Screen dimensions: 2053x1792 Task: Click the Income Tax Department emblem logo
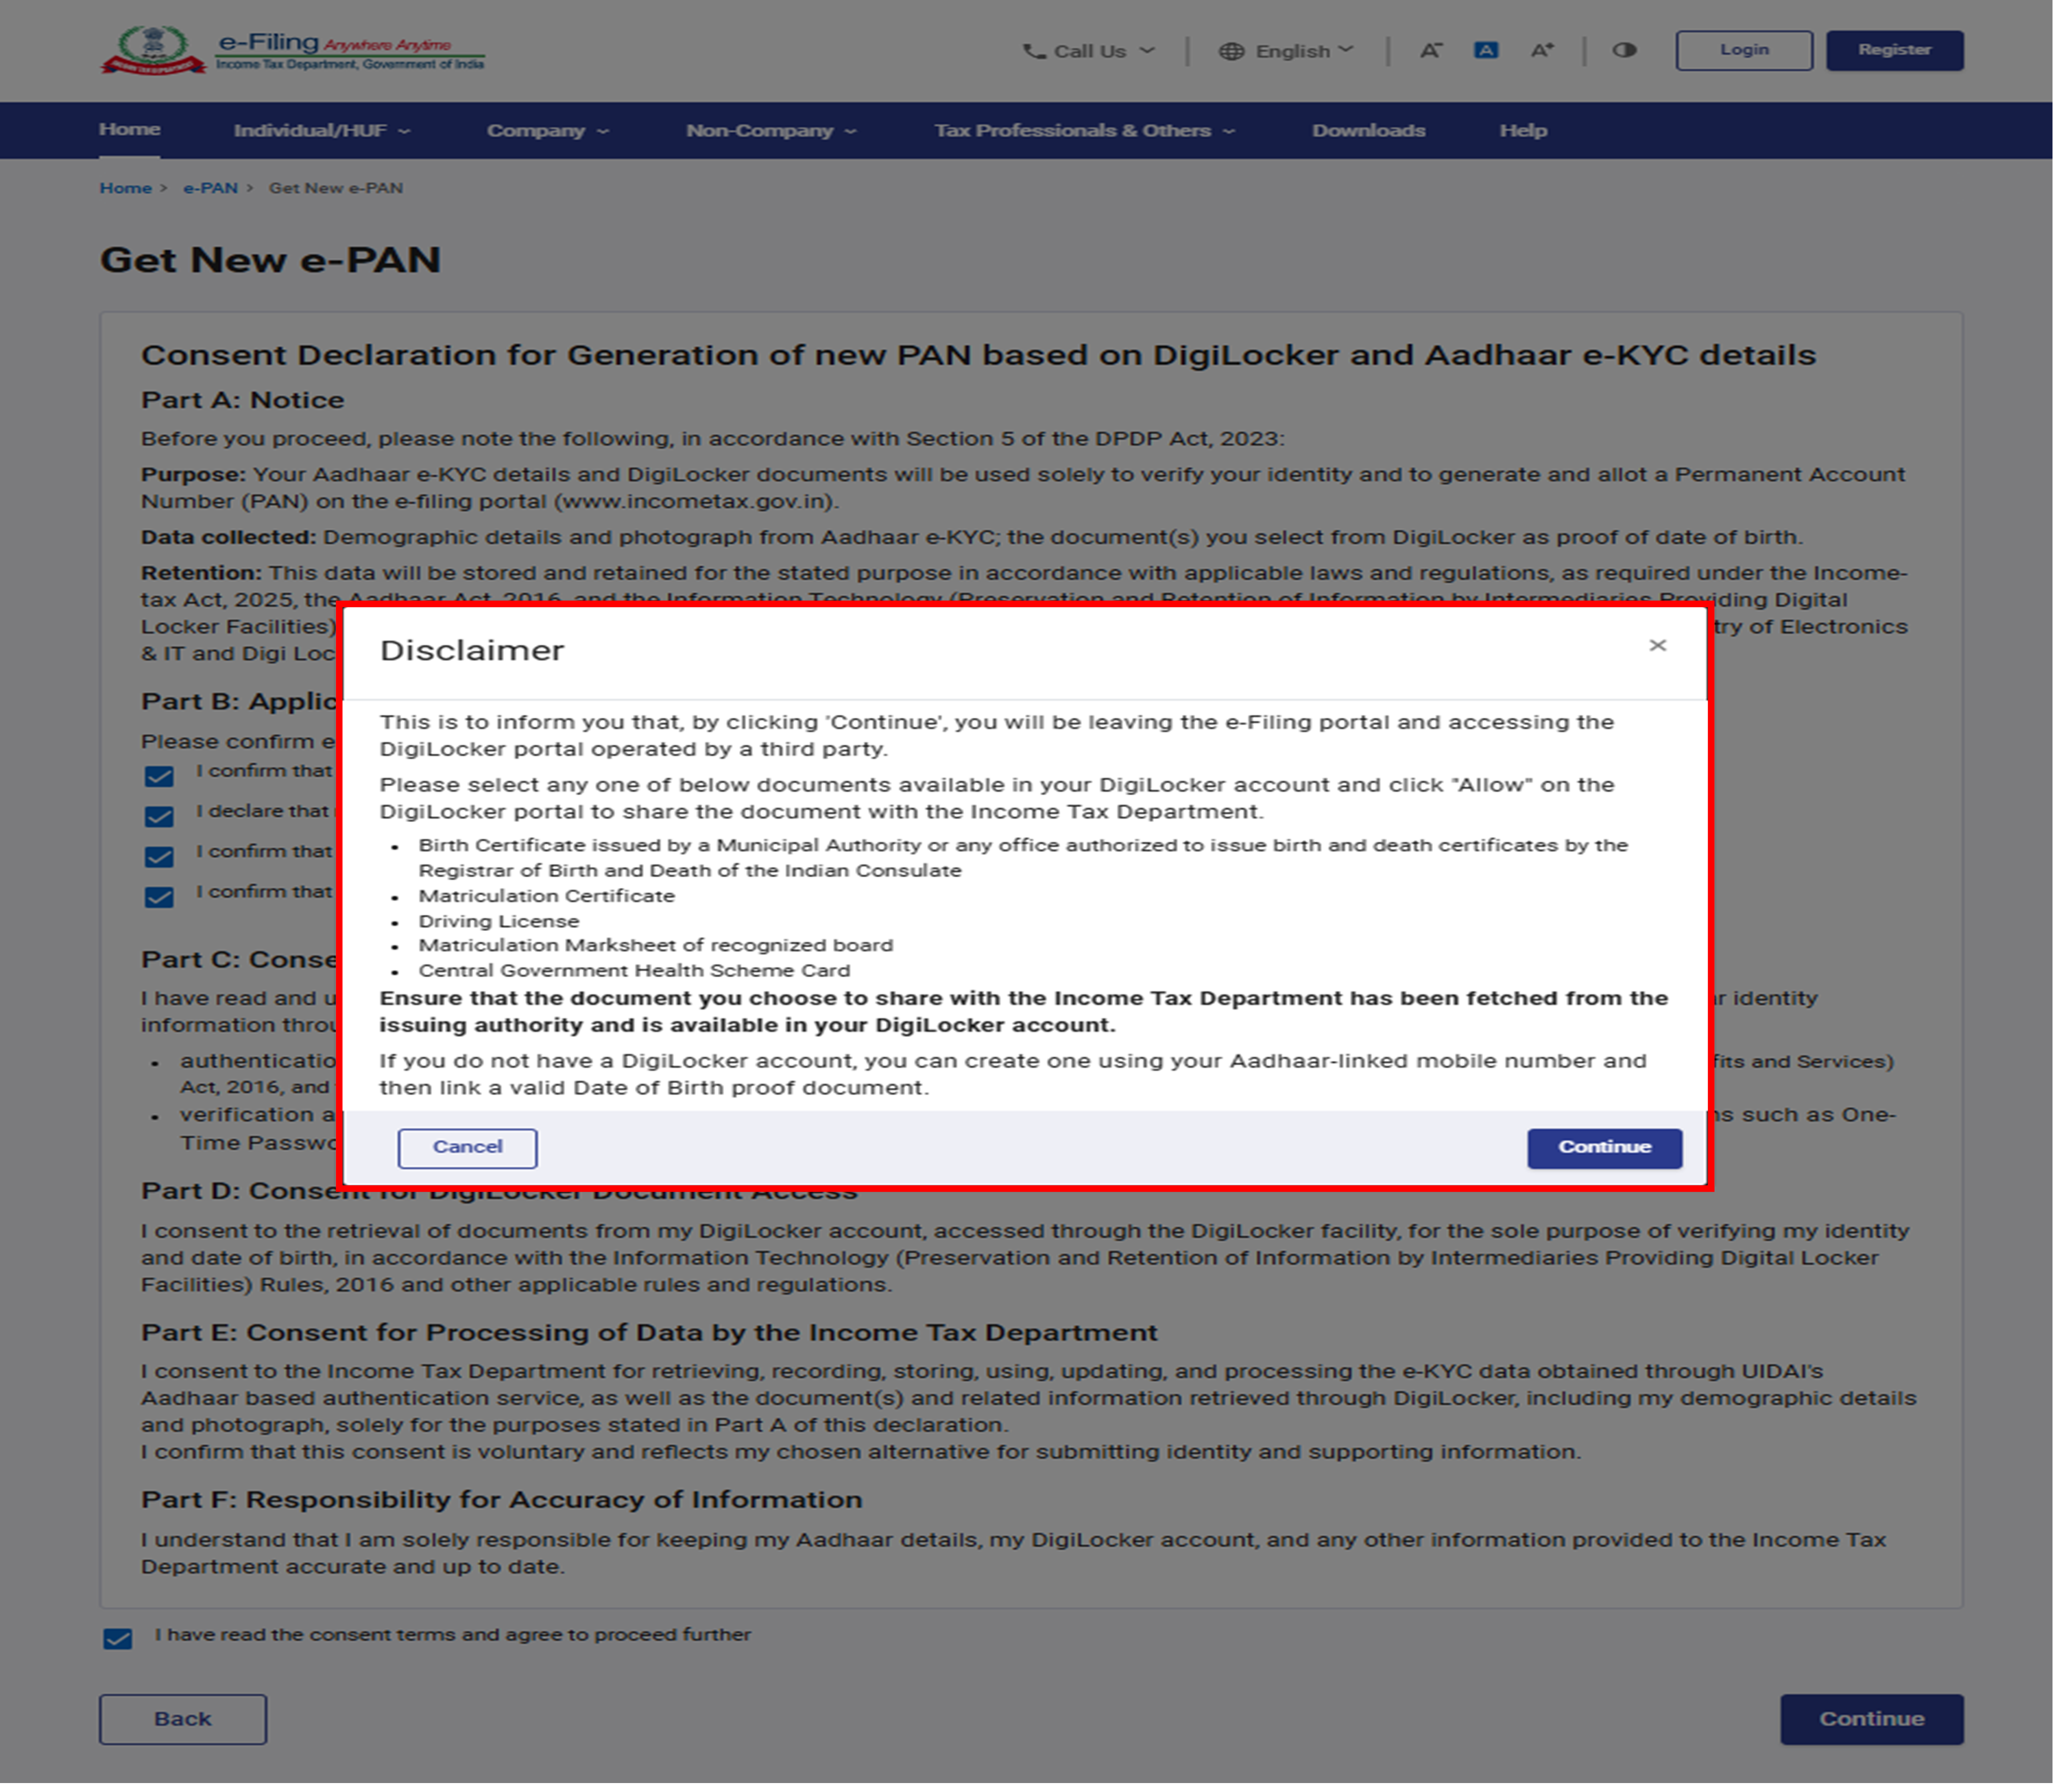tap(153, 50)
